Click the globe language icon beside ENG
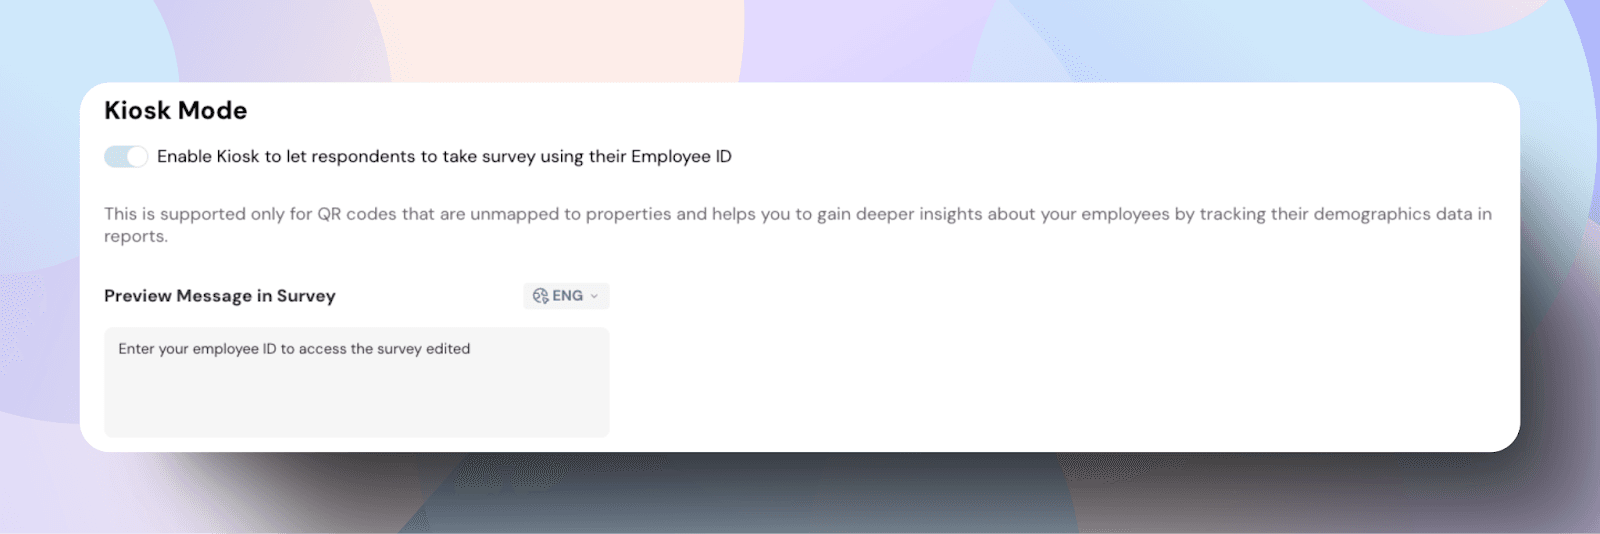Viewport: 1600px width, 534px height. tap(540, 296)
